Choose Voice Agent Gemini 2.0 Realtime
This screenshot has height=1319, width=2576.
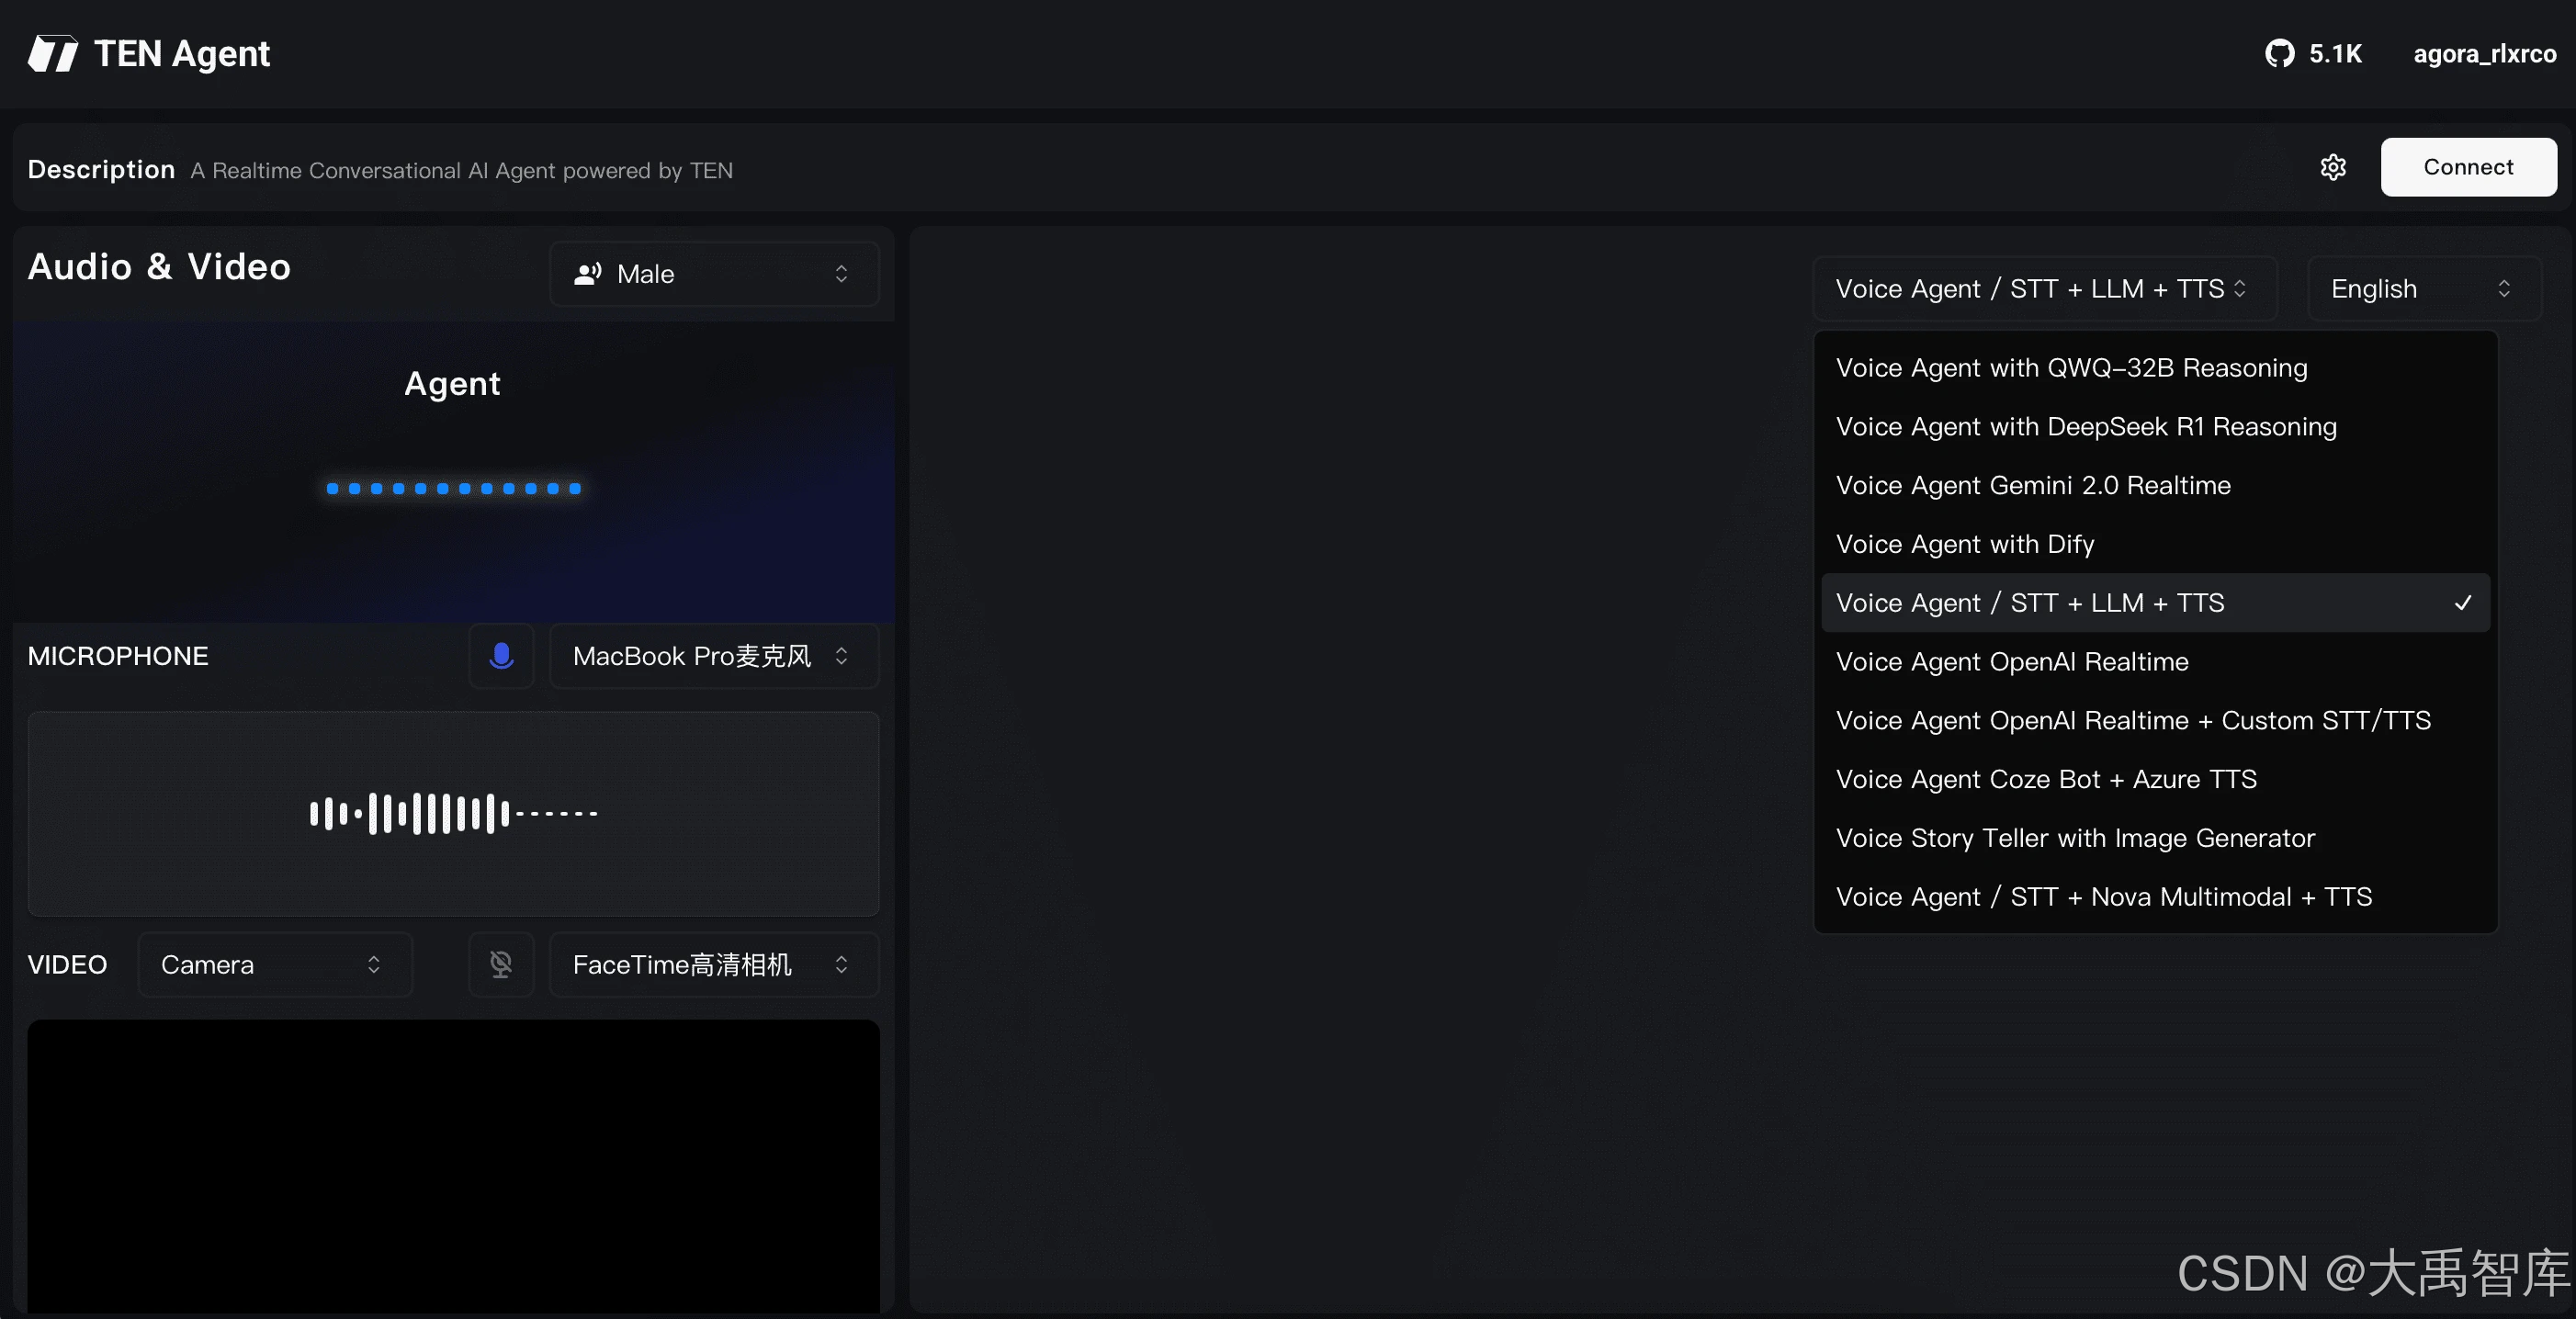(2033, 486)
